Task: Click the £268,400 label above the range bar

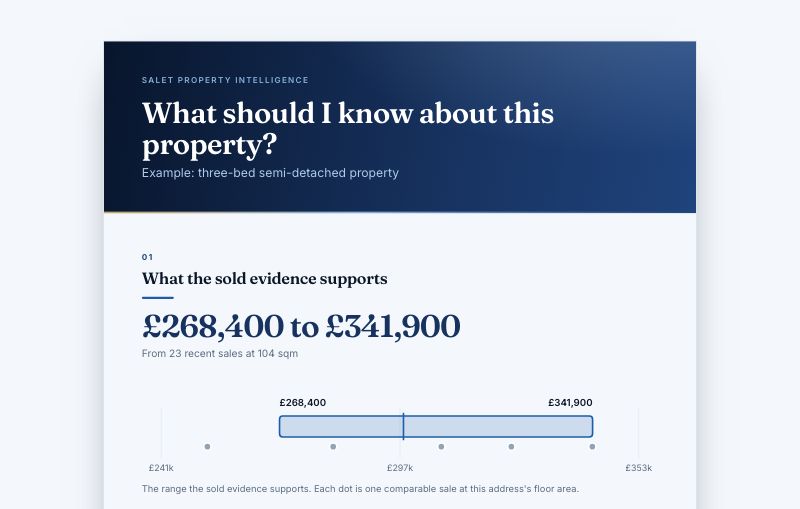Action: click(x=303, y=402)
